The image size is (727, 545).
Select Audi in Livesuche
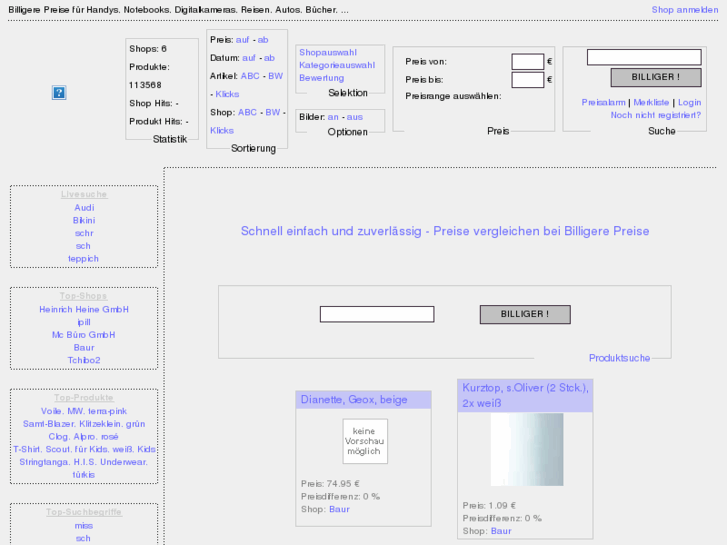pyautogui.click(x=84, y=208)
